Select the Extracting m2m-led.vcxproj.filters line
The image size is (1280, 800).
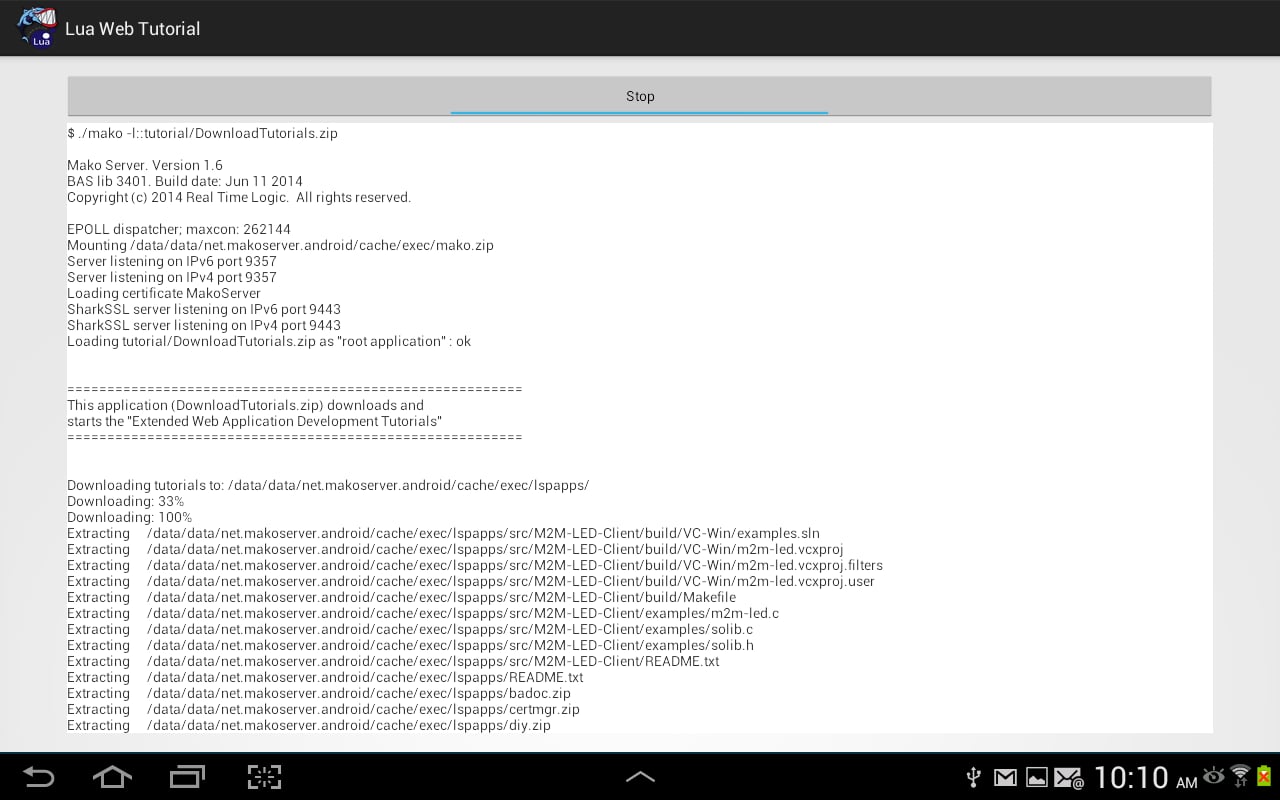point(475,565)
